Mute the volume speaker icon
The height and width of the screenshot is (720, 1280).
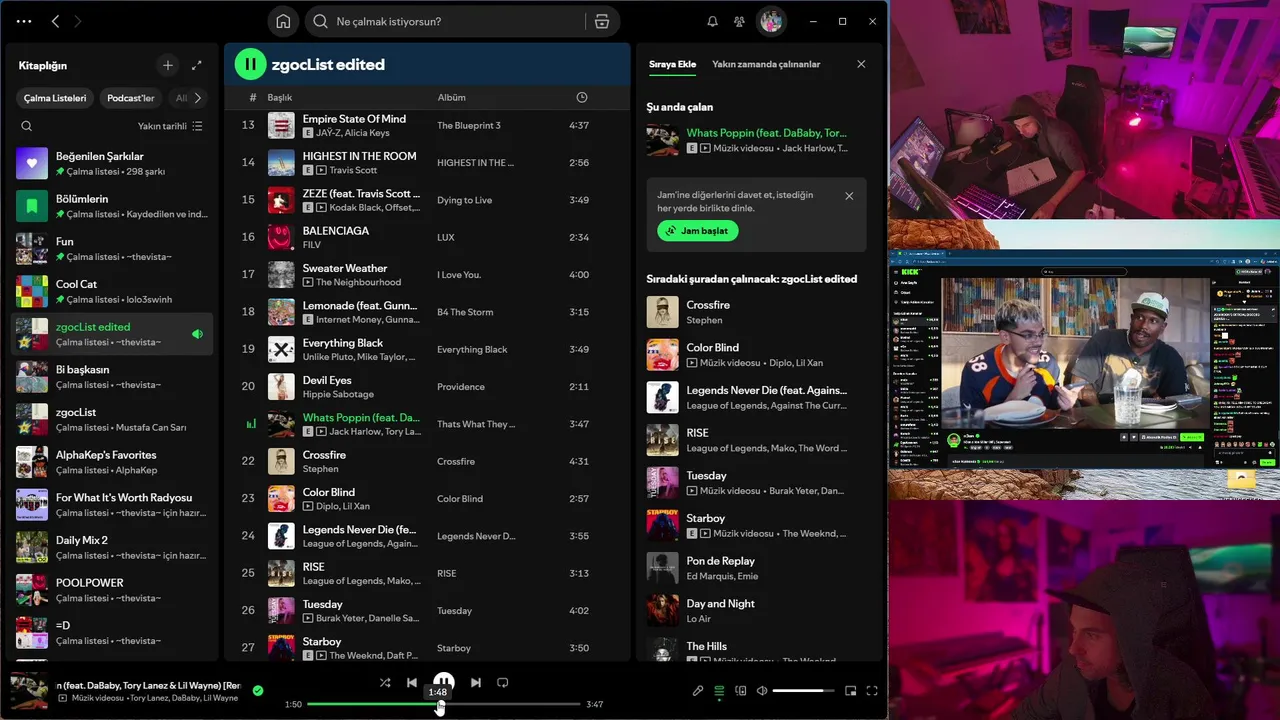tap(762, 690)
